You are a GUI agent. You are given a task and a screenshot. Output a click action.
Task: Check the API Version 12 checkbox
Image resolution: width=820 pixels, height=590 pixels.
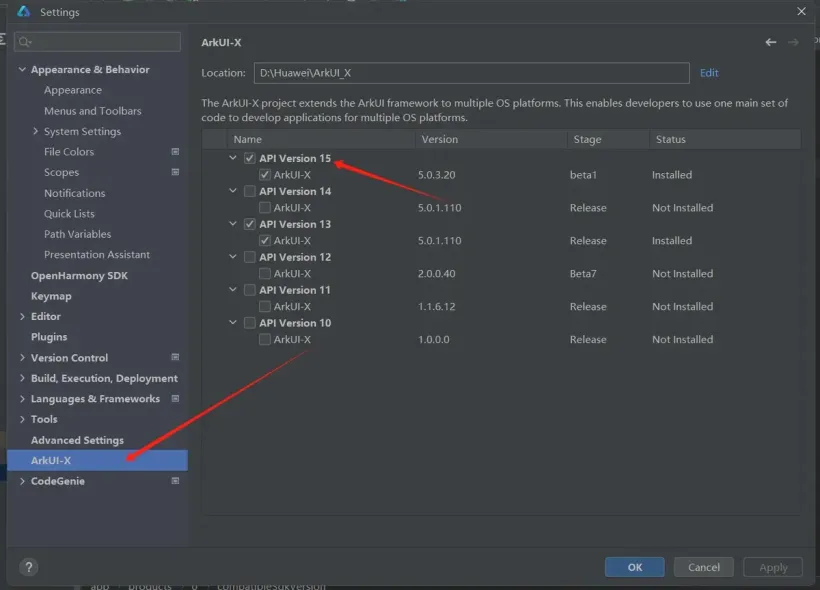[250, 257]
